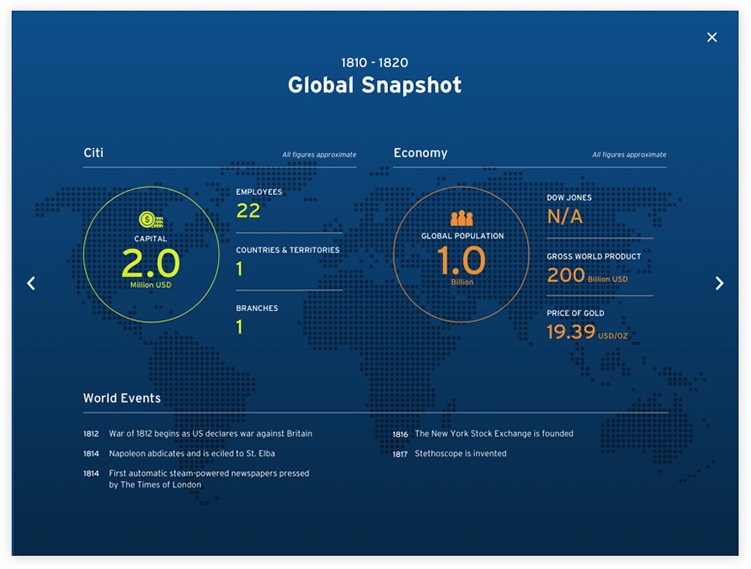
Task: Click the Economy section heading
Action: tap(421, 153)
